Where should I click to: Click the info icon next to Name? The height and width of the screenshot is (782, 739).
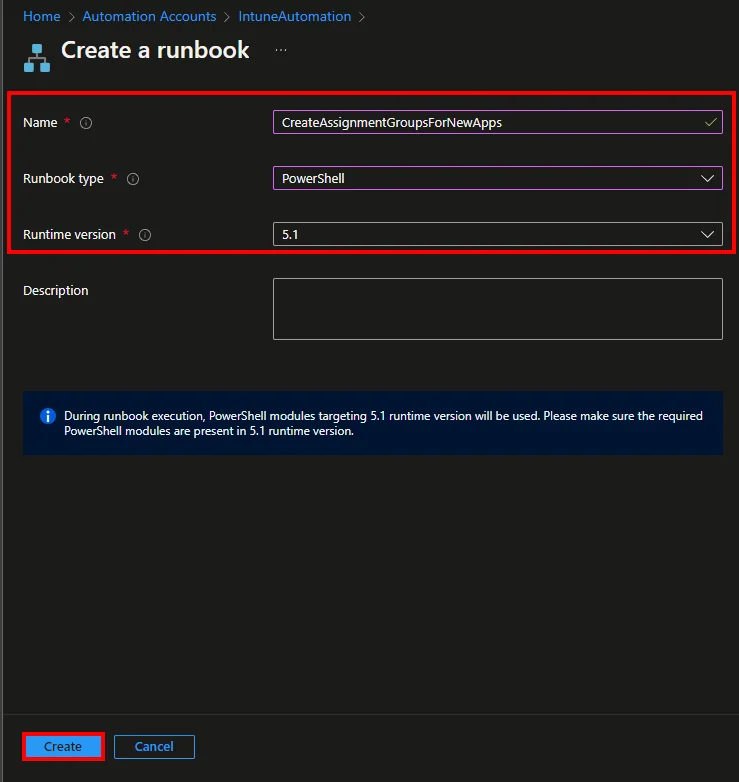(86, 123)
